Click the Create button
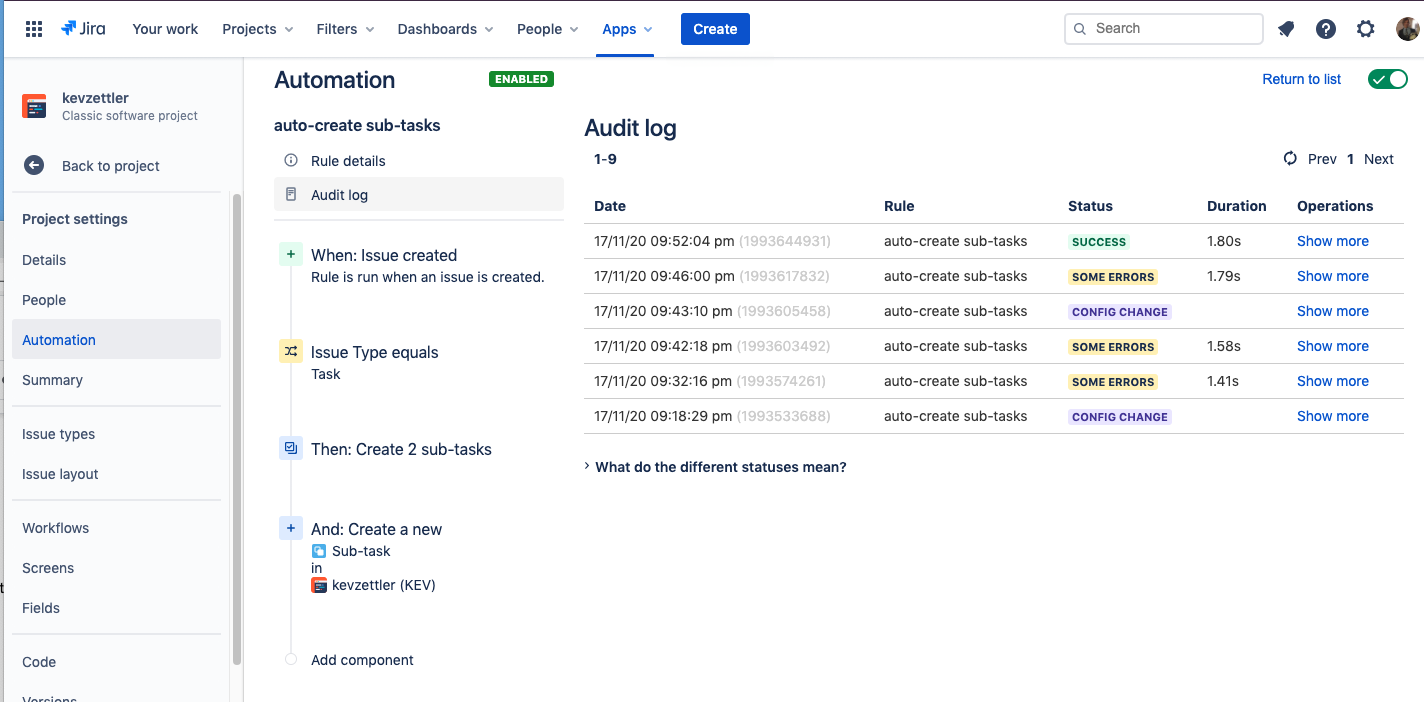Viewport: 1424px width, 702px height. (x=715, y=29)
